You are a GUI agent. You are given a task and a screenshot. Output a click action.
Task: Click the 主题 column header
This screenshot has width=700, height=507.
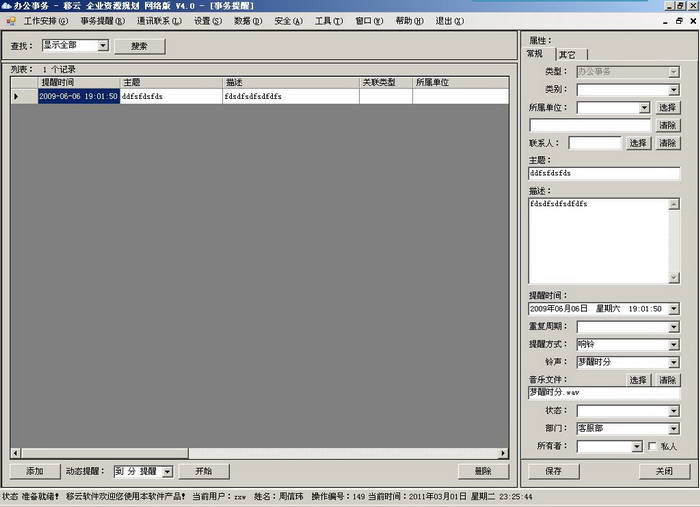171,83
